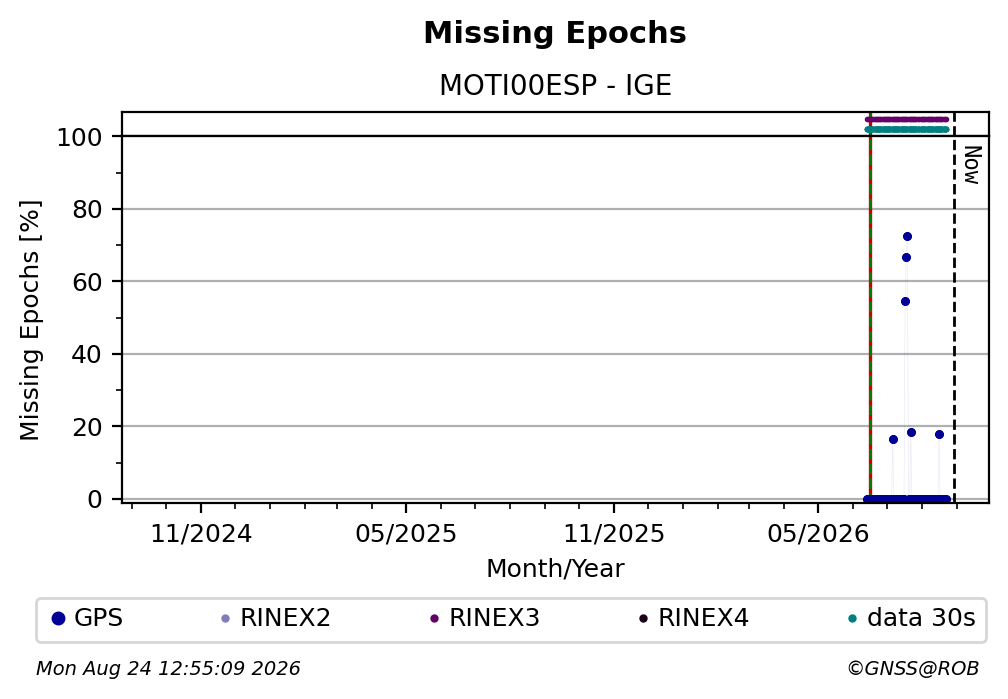Click the data 30s legend label
1008x699 pixels.
[921, 618]
